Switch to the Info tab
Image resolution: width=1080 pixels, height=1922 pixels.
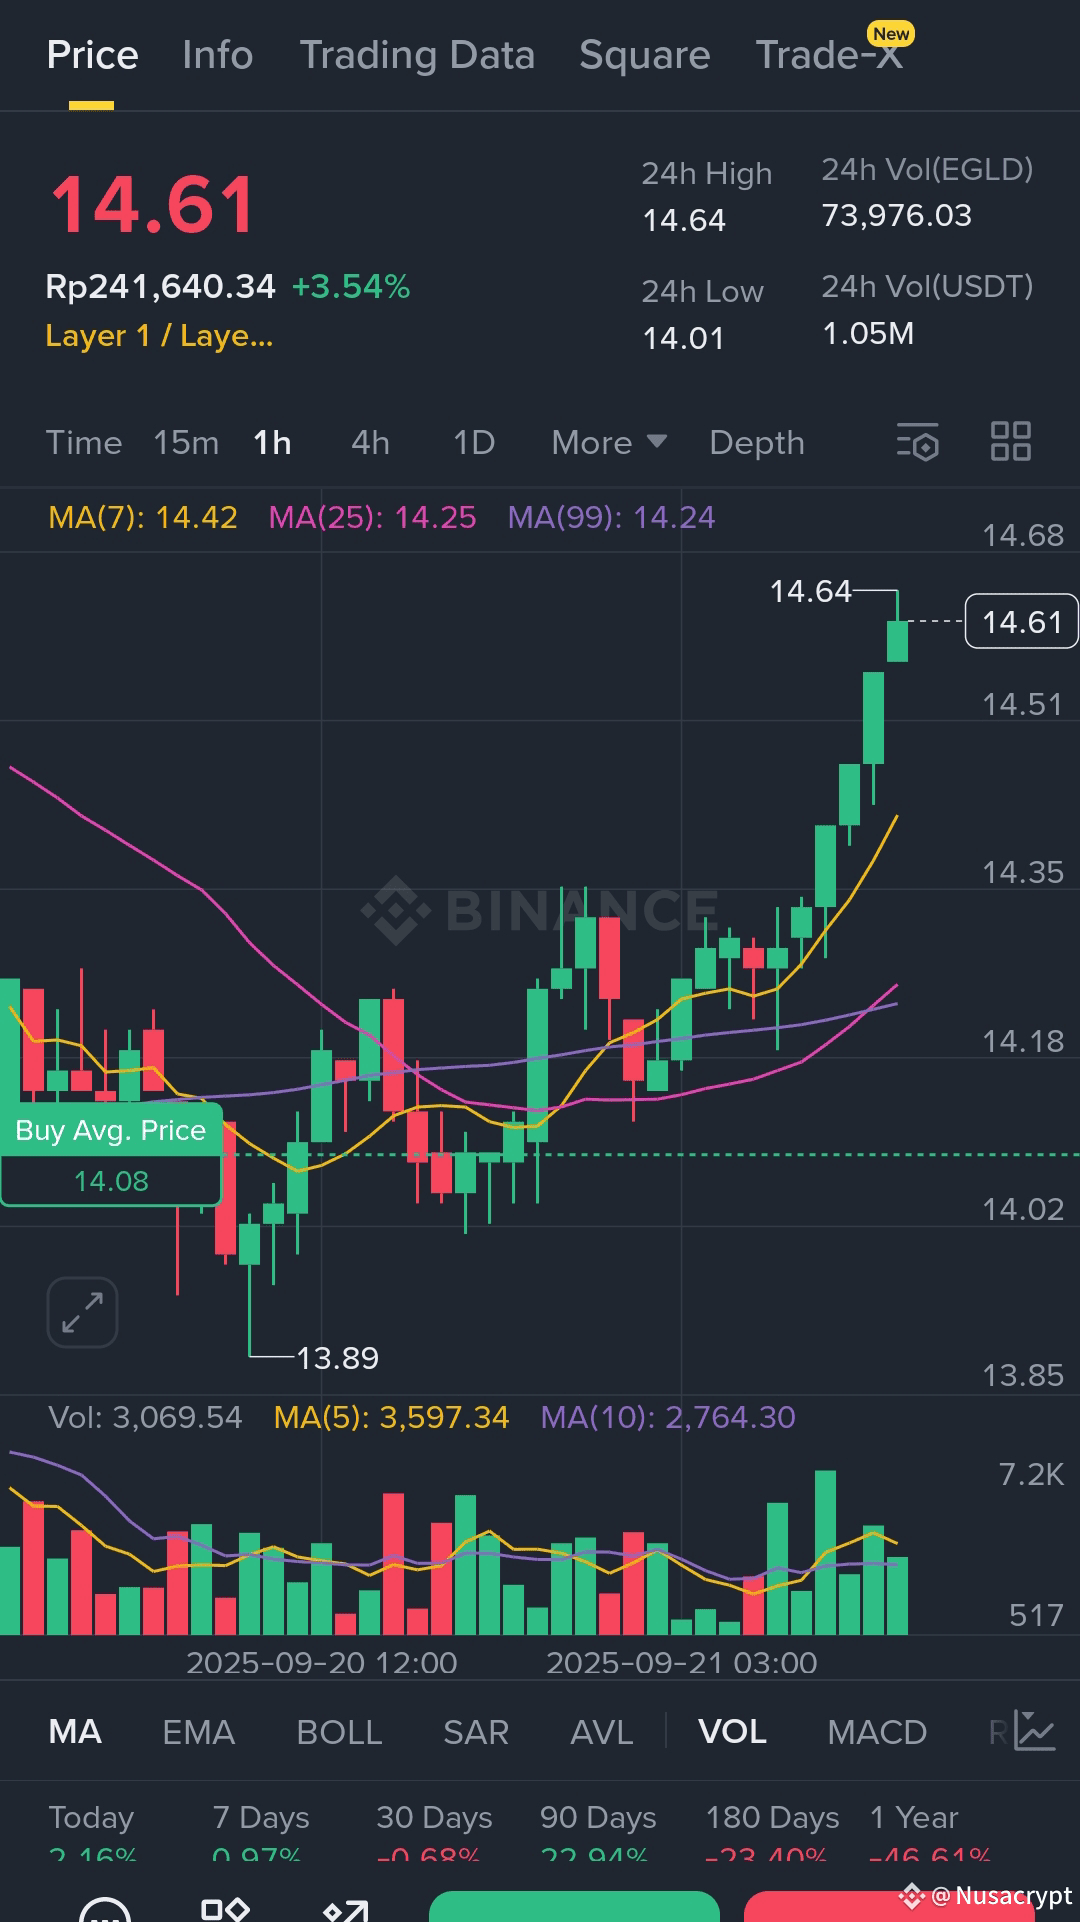coord(218,55)
